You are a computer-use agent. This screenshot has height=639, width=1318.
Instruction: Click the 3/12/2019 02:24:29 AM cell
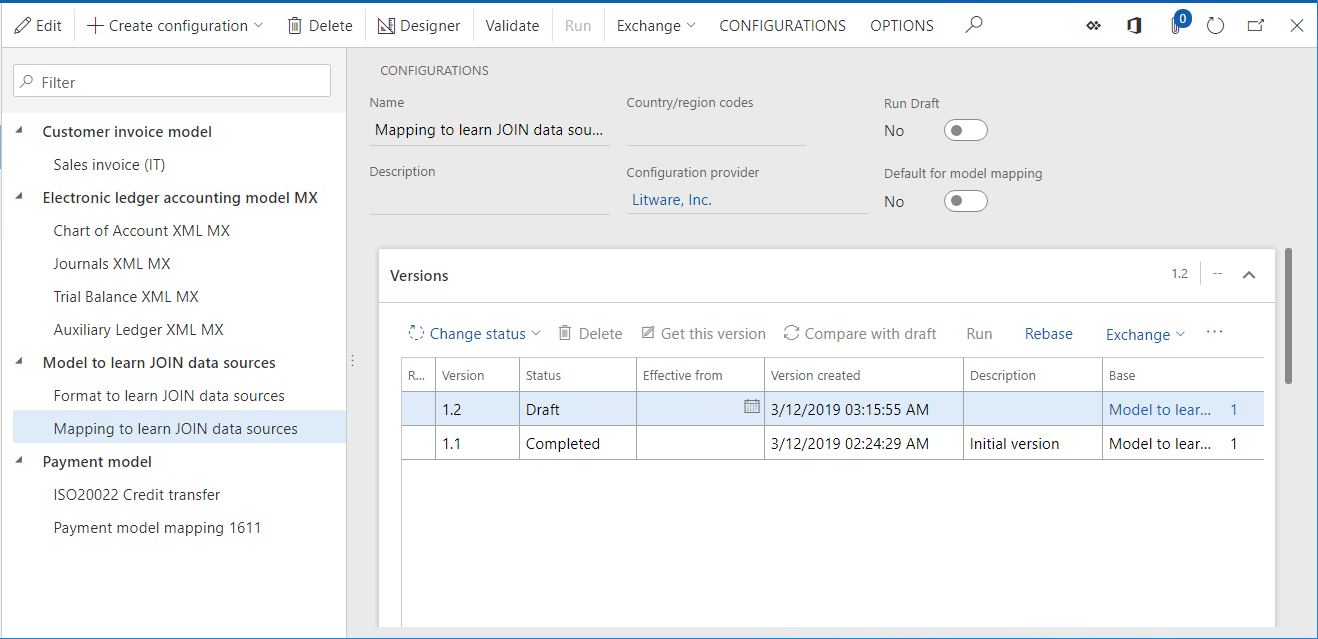(x=864, y=443)
